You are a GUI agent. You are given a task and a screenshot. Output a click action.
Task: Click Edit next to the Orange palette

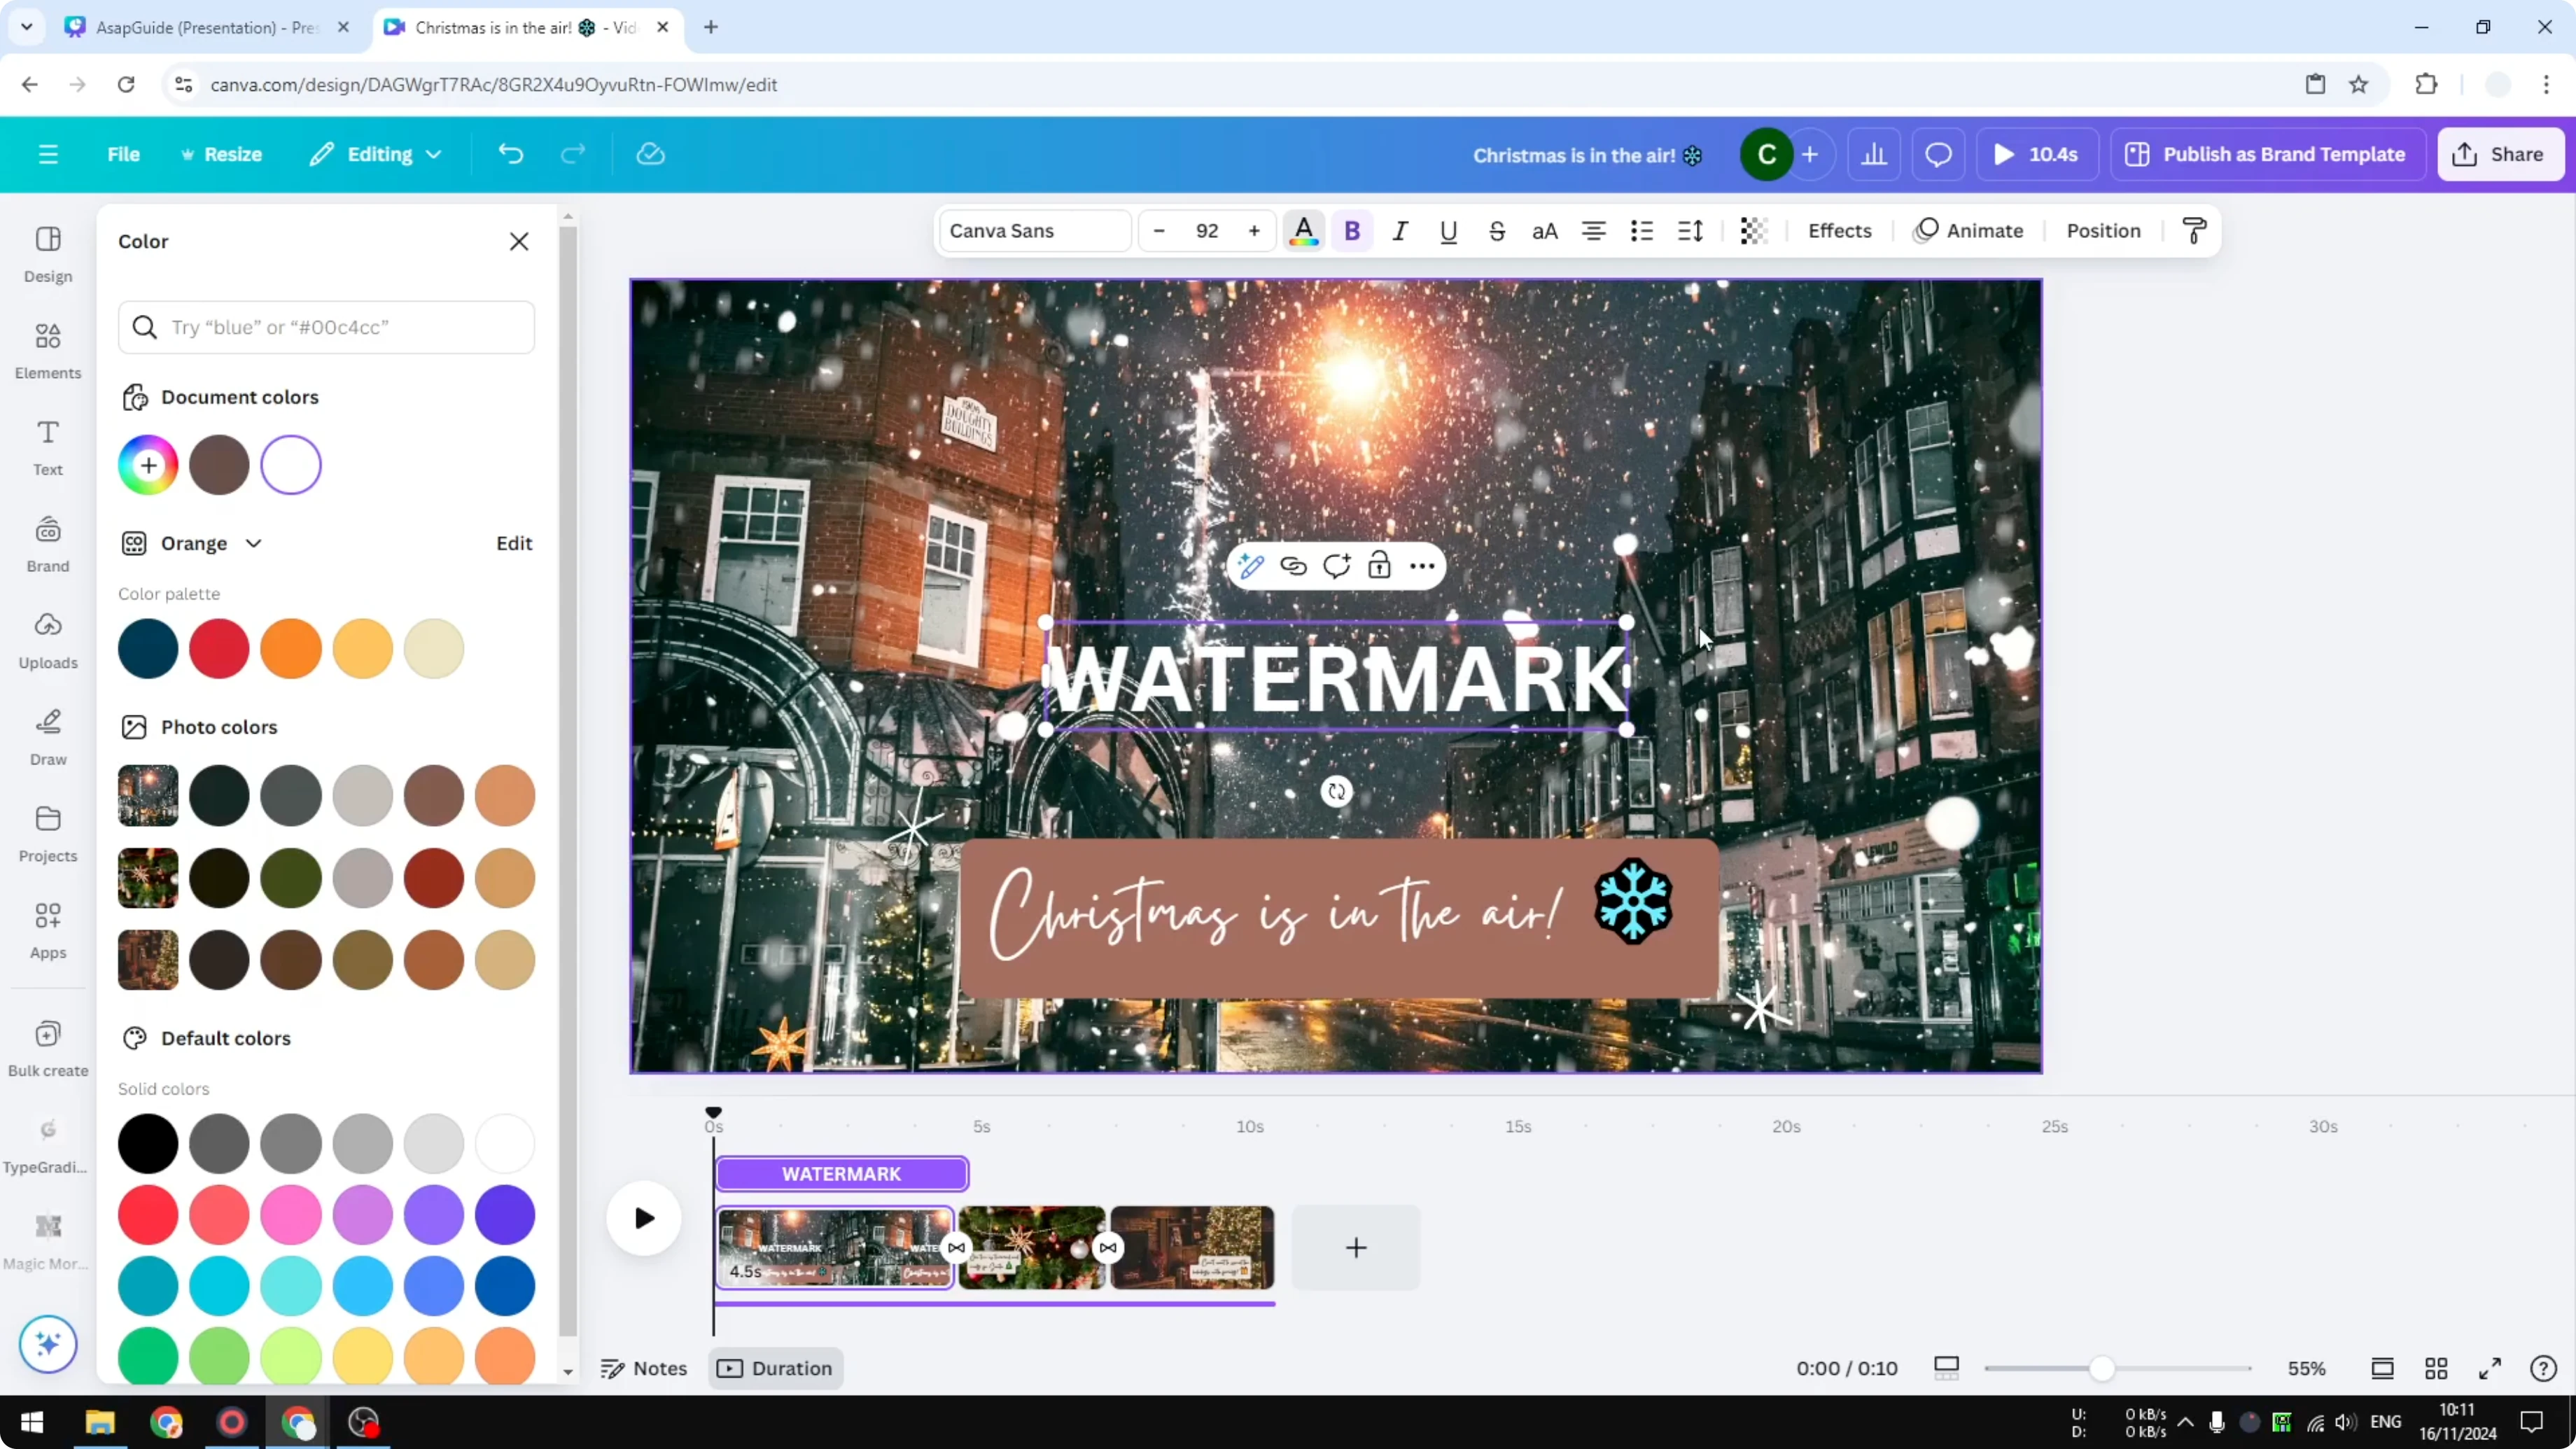[513, 543]
